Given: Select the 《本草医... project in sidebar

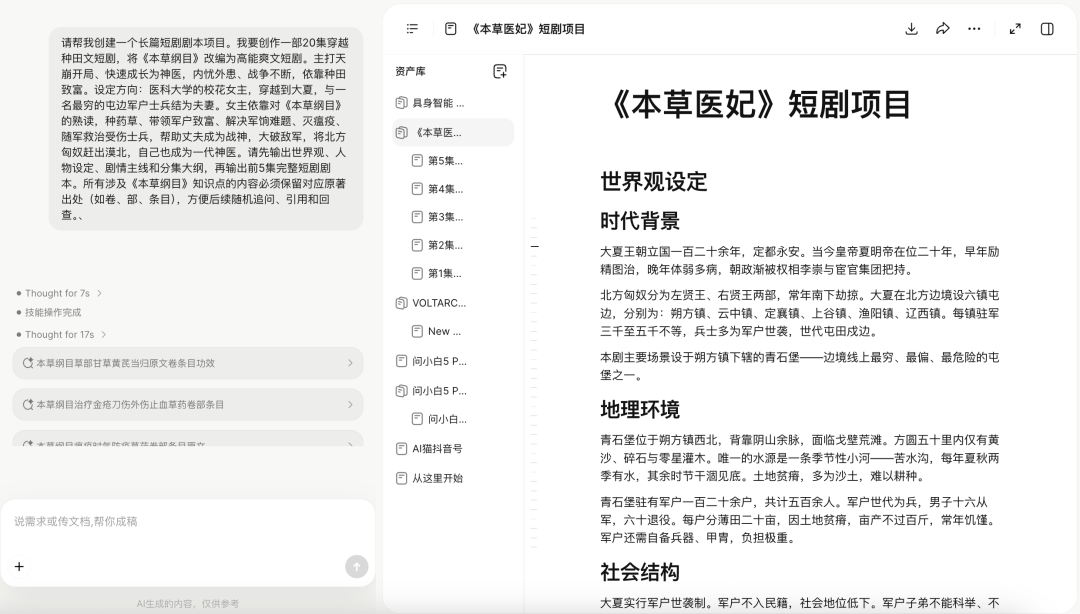Looking at the screenshot, I should [x=454, y=132].
